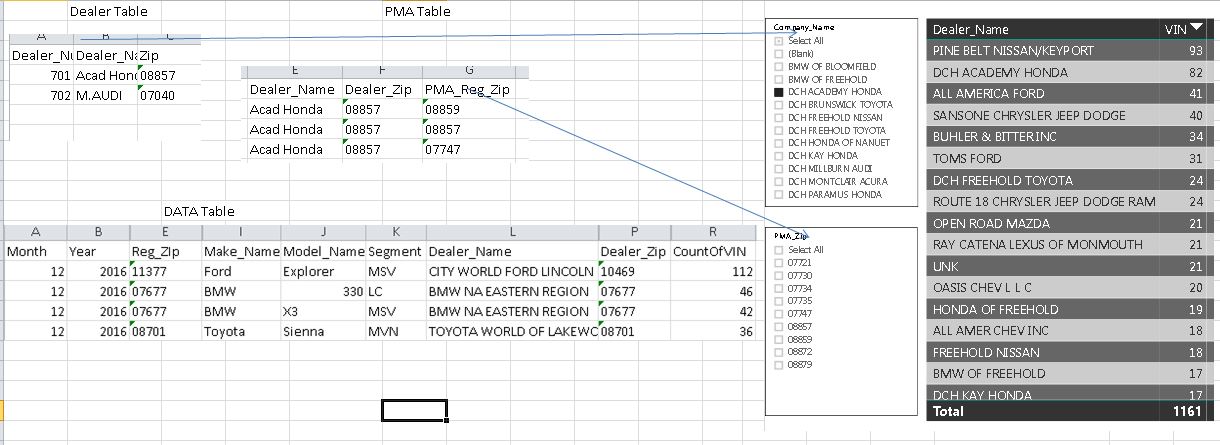
Task: Check 07721 in PMA_Zip slicer
Action: click(x=779, y=263)
